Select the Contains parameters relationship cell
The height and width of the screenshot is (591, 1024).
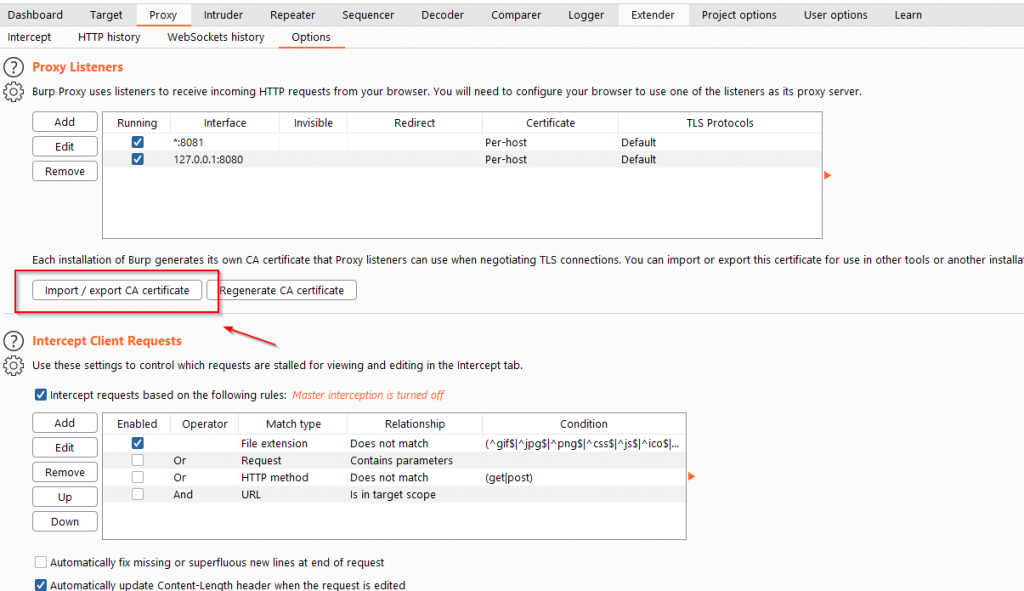coord(415,460)
